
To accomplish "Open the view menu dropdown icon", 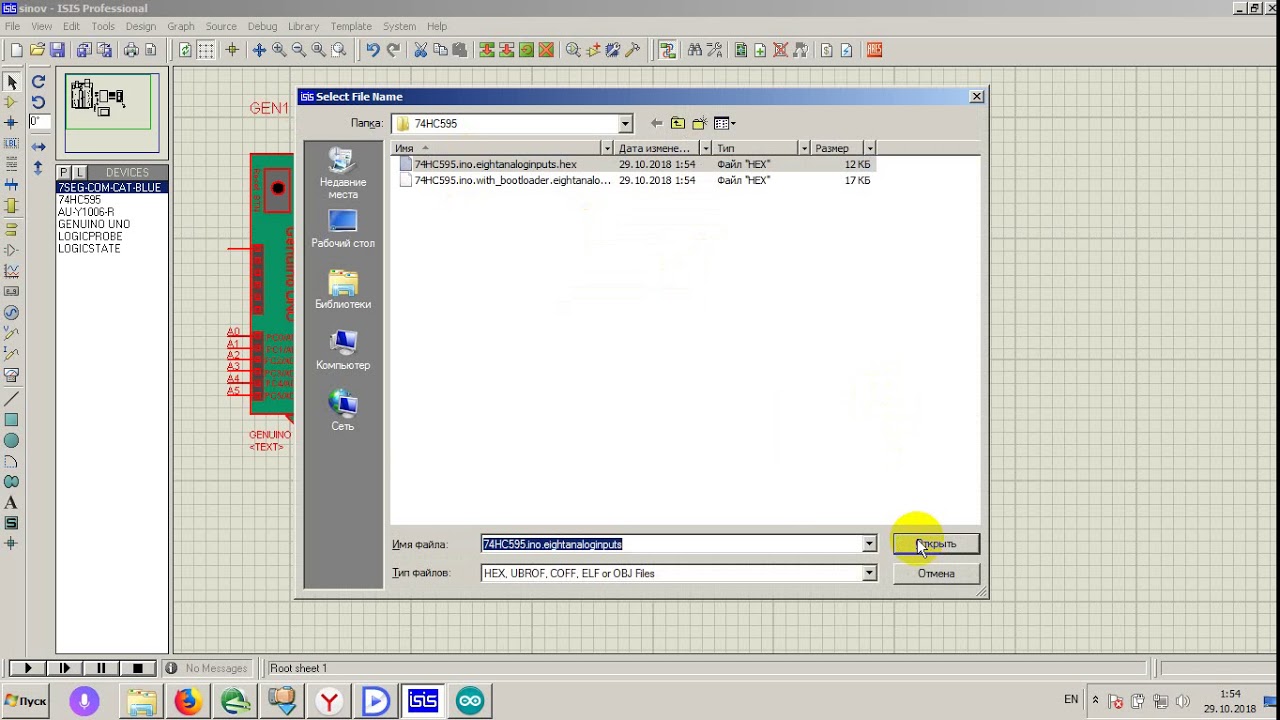I will [x=725, y=123].
